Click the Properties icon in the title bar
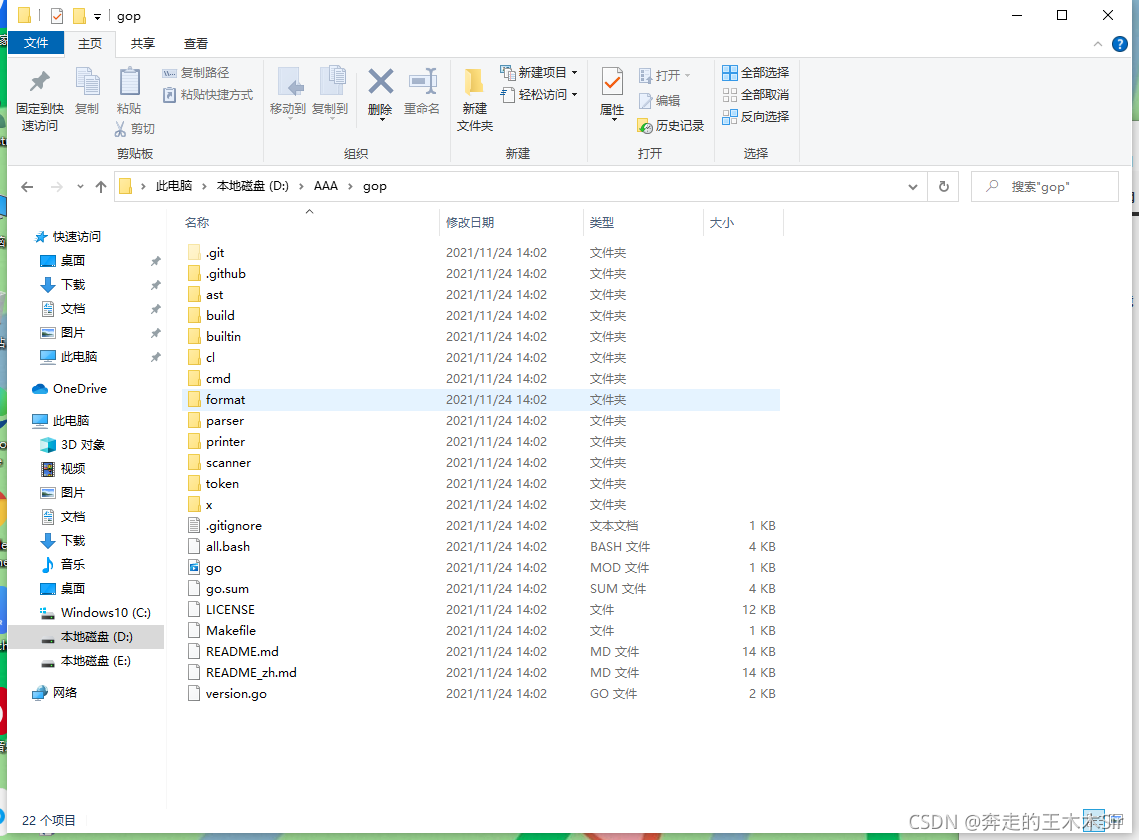Viewport: 1139px width, 840px height. pos(57,15)
